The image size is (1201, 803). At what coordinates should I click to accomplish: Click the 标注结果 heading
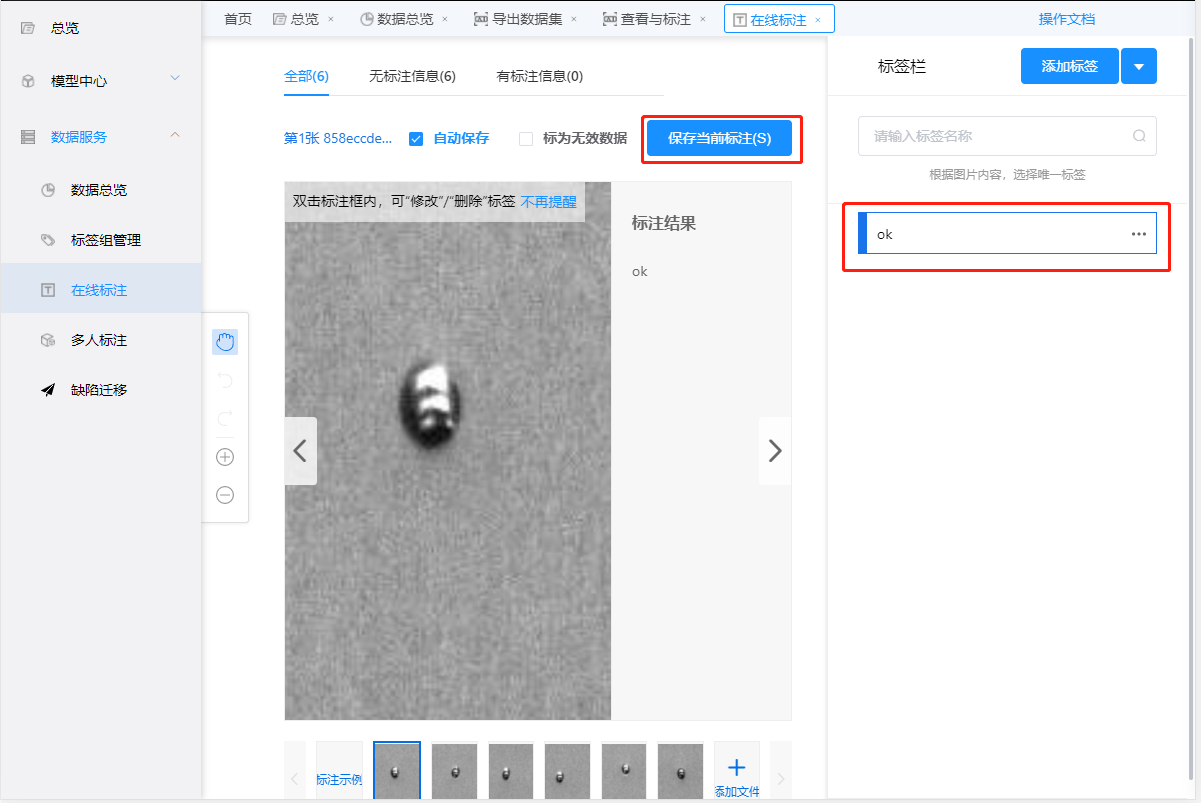(664, 223)
